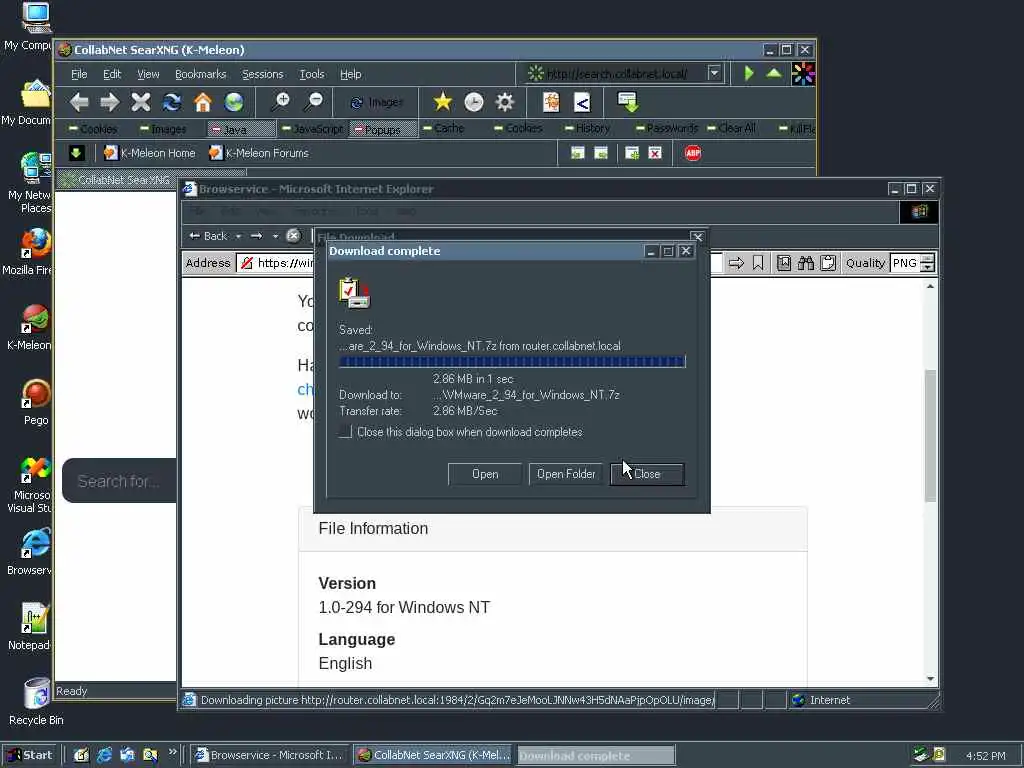
Task: Open the Edit menu in K-Meleon
Action: [x=112, y=74]
